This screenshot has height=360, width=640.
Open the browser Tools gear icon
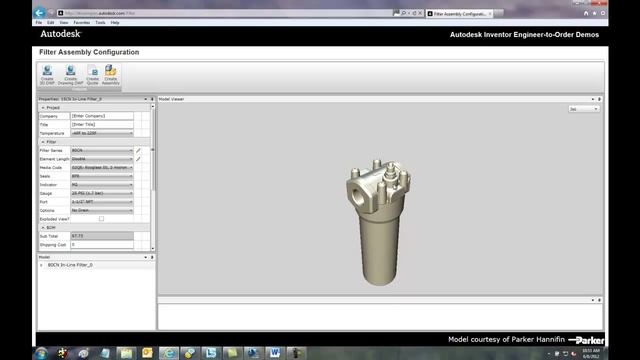click(x=602, y=13)
